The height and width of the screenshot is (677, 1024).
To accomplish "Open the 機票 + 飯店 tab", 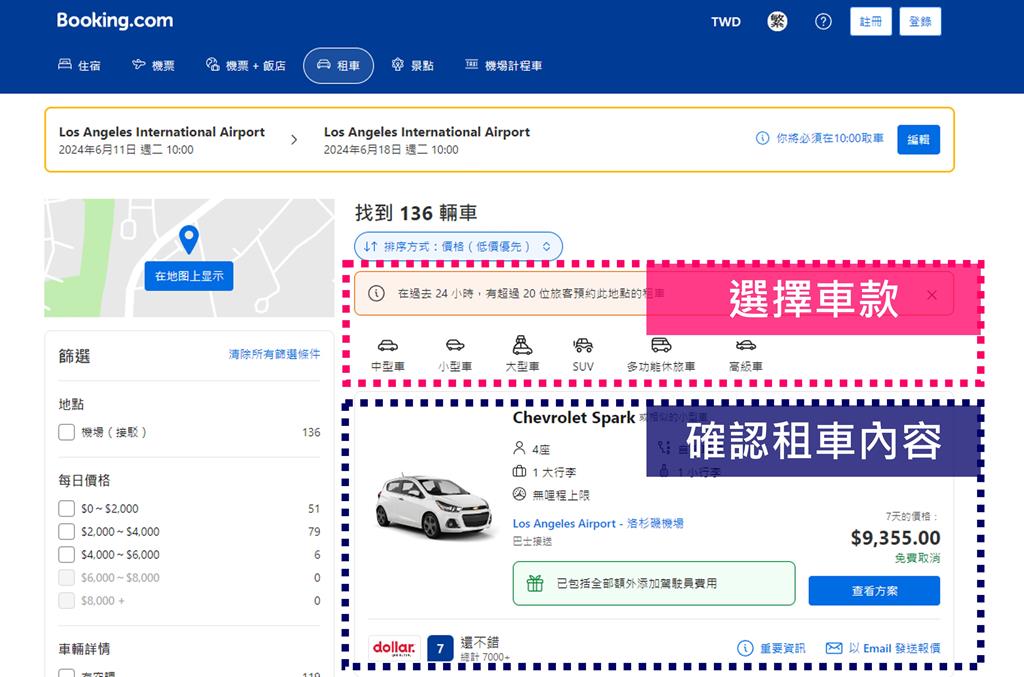I will tap(246, 65).
